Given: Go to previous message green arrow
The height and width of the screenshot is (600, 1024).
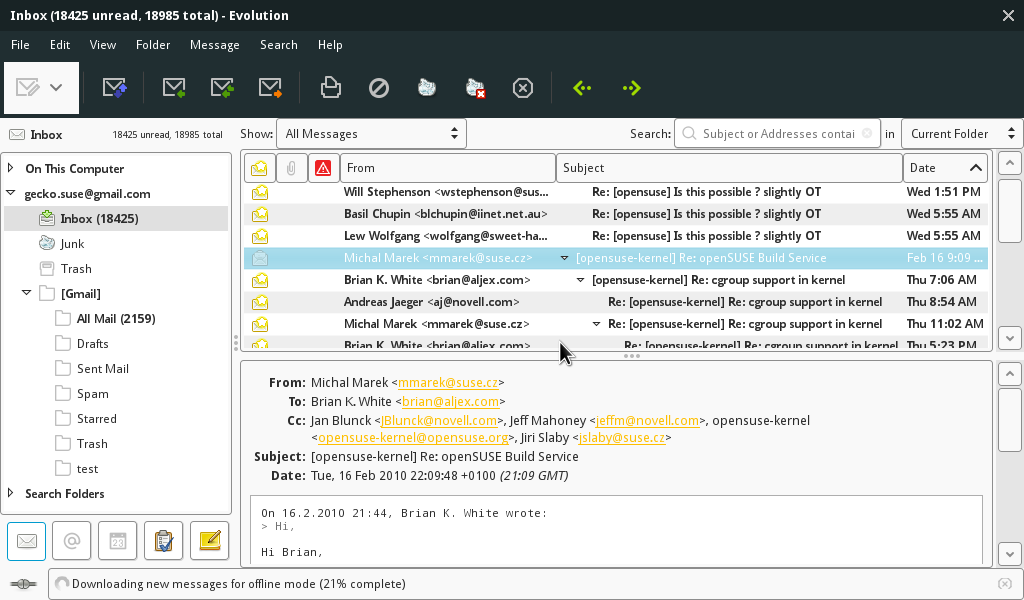Looking at the screenshot, I should tap(582, 87).
